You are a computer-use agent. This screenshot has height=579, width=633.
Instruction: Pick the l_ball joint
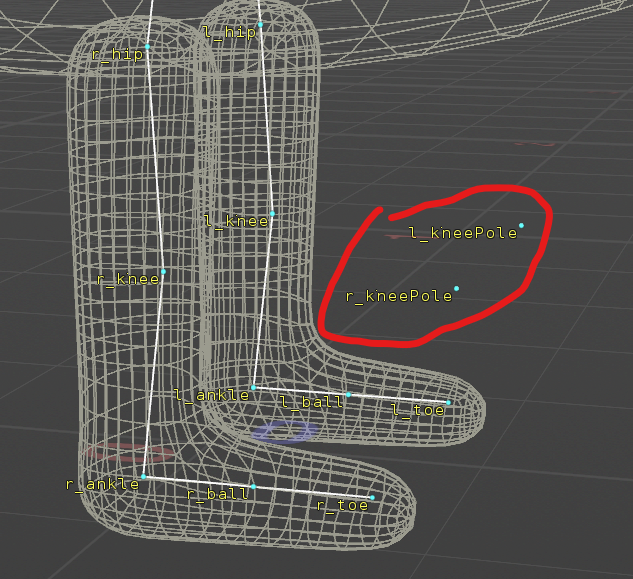[x=349, y=396]
